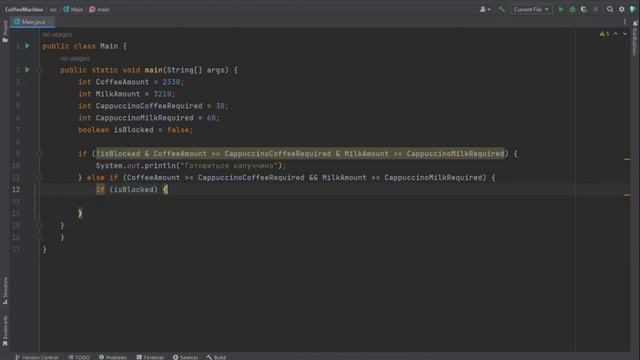Click the lower warning stripe mark on the scrollbar
Image resolution: width=640 pixels, height=360 pixels.
point(627,195)
